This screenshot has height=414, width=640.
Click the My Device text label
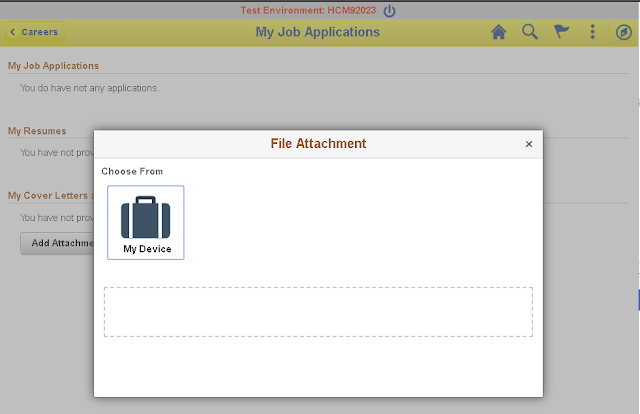(147, 249)
